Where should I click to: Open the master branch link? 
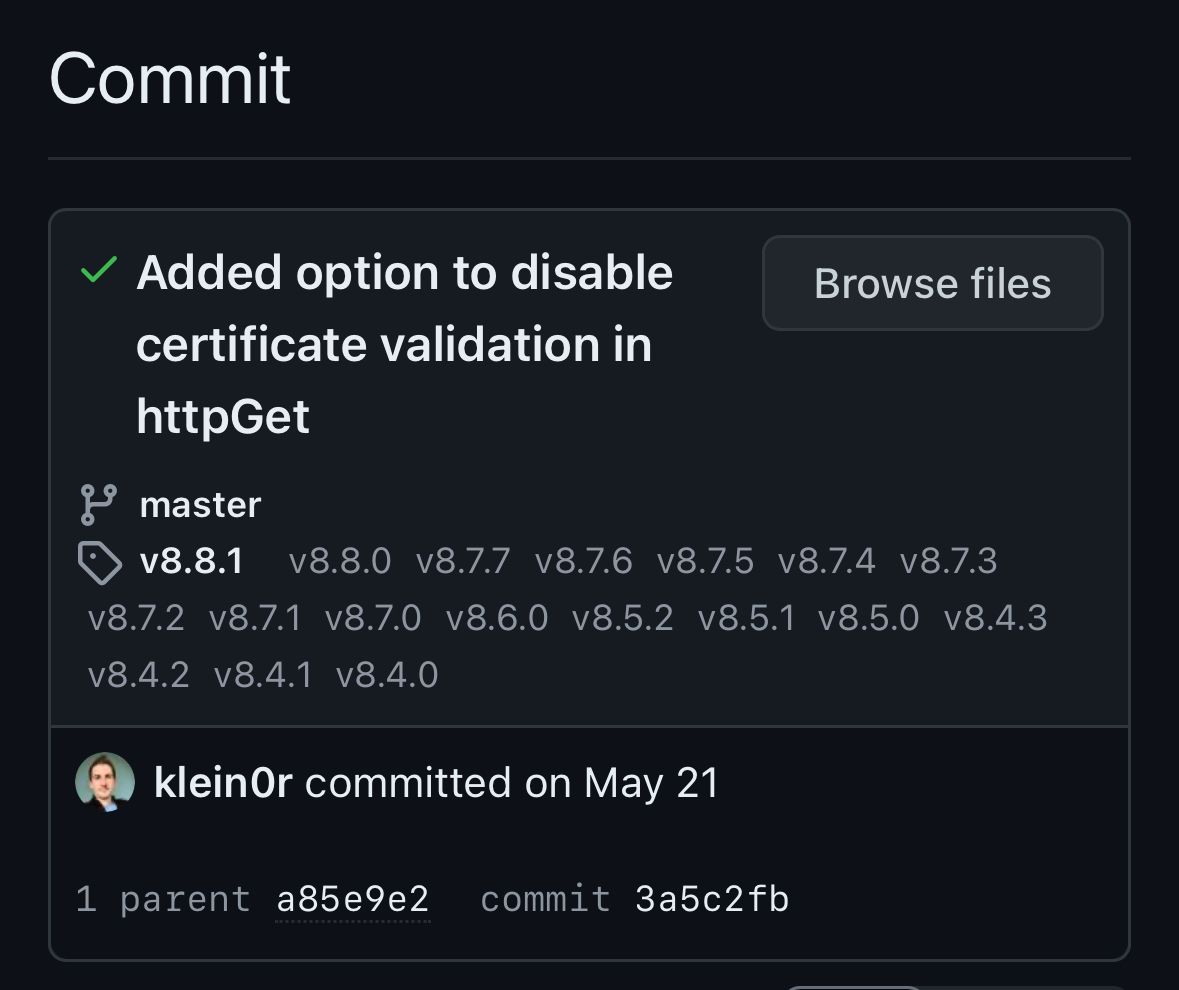coord(200,505)
